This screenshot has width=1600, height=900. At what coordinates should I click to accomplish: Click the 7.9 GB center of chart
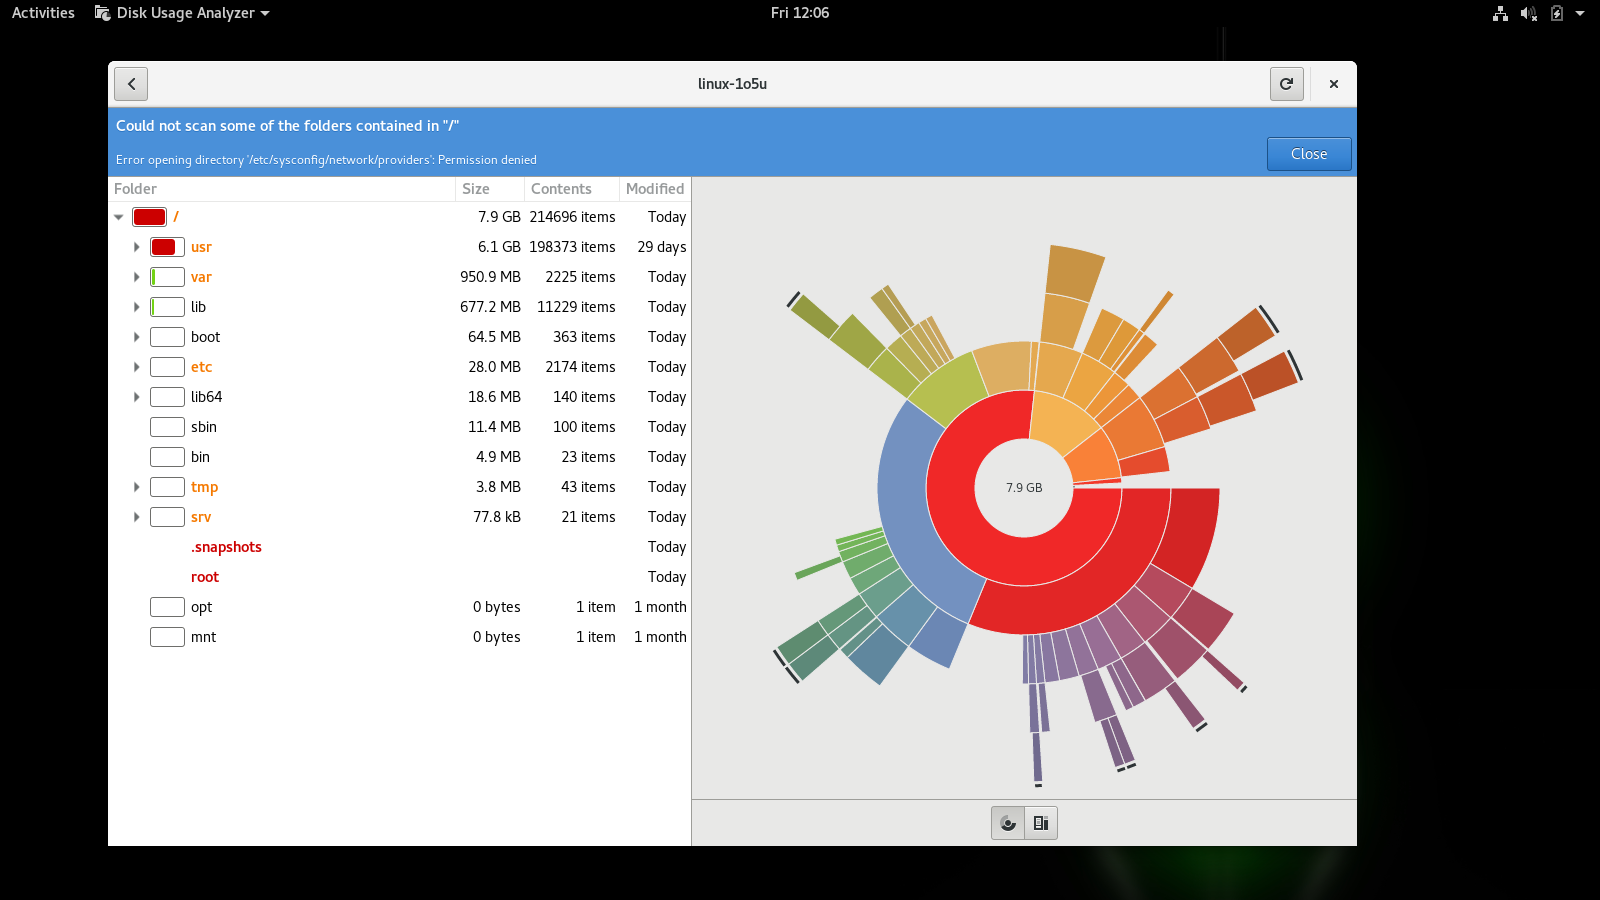1024,488
